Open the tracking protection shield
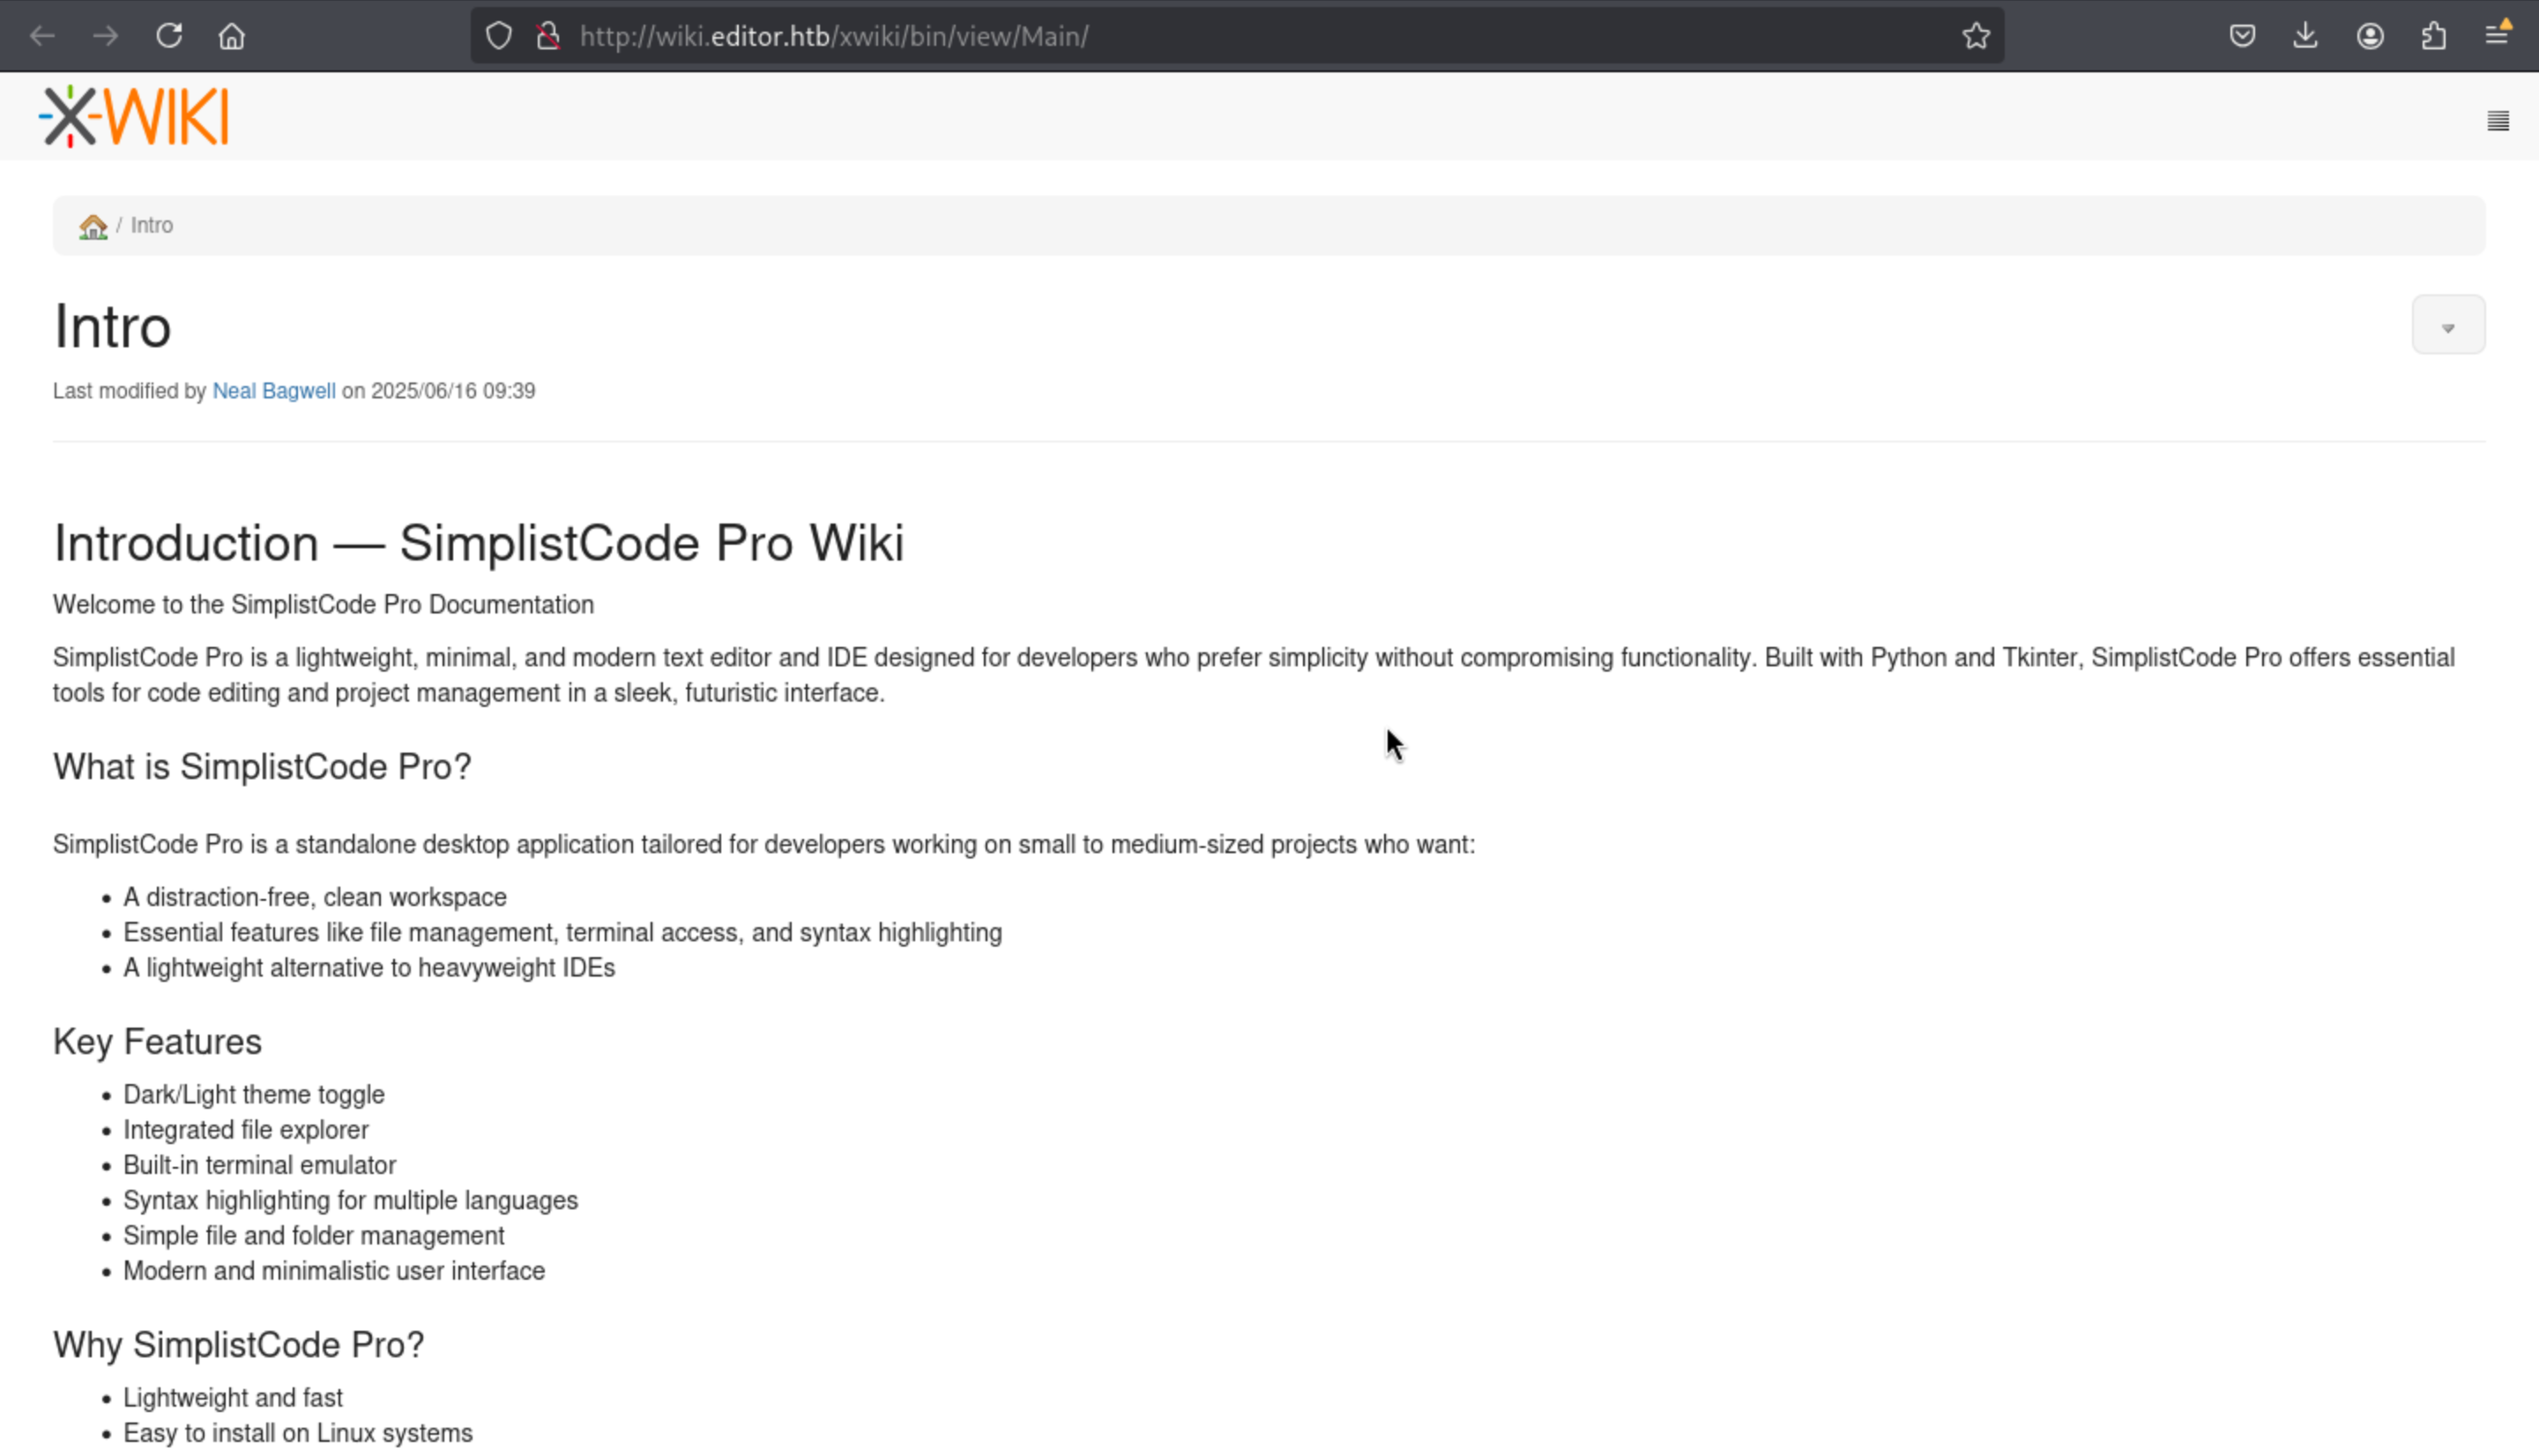2539x1456 pixels. [x=499, y=36]
